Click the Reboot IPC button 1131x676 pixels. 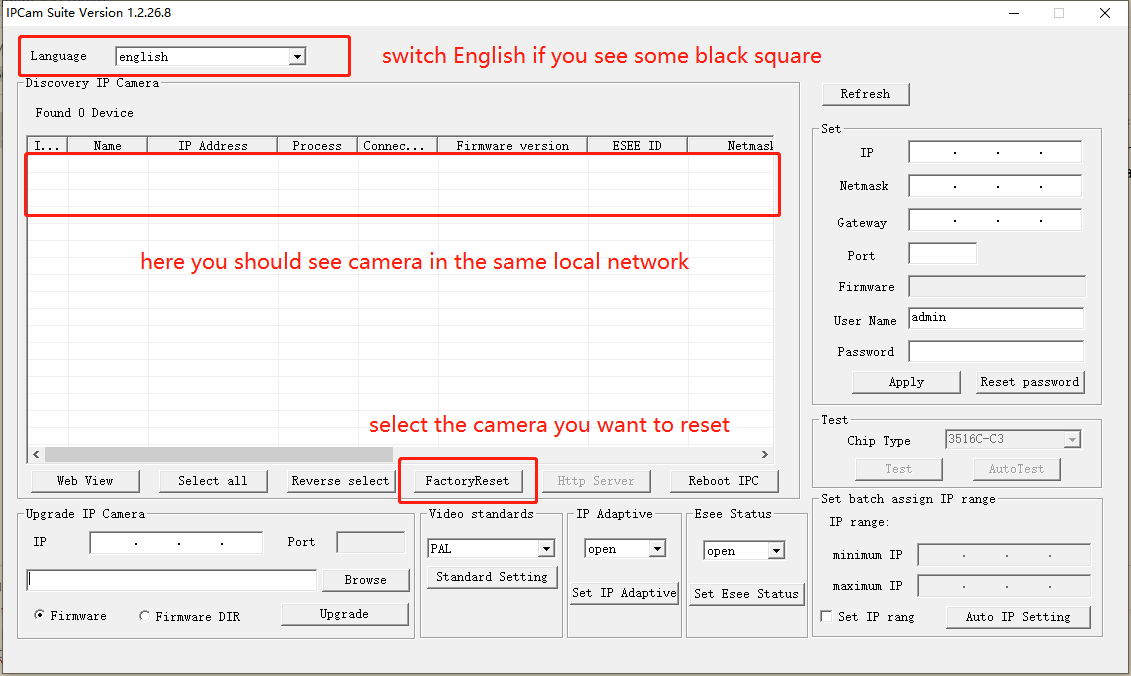coord(723,481)
